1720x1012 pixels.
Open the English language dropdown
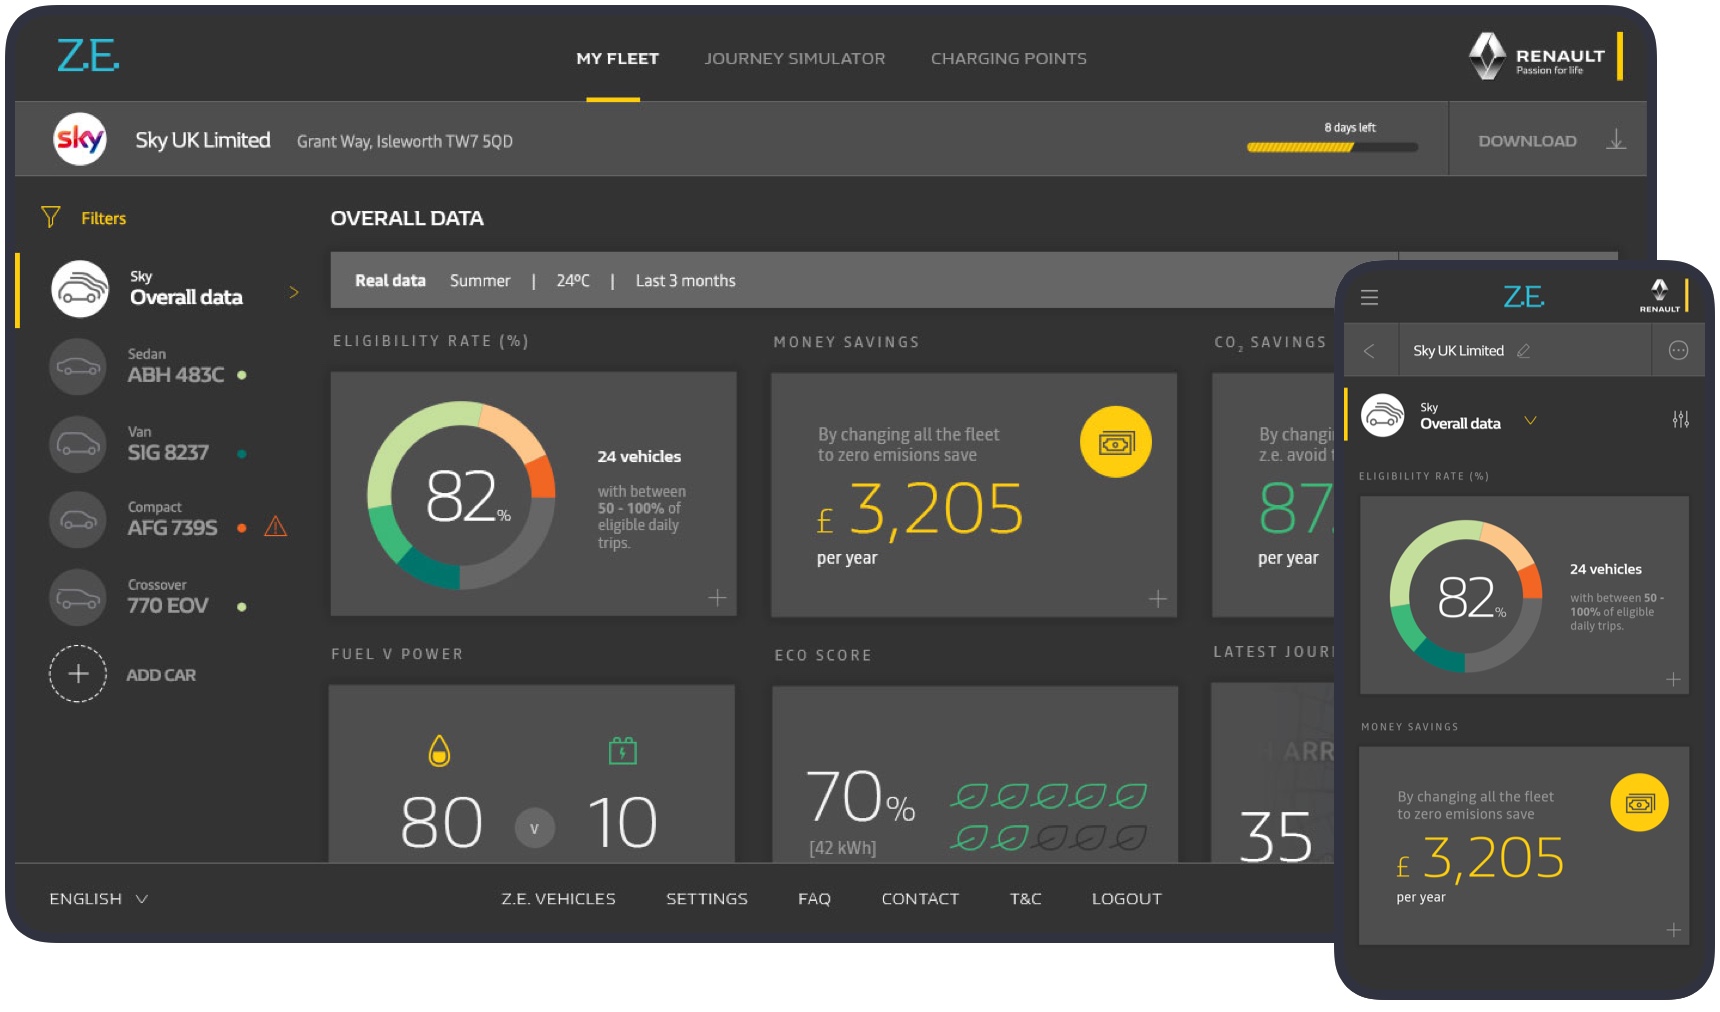pyautogui.click(x=98, y=899)
